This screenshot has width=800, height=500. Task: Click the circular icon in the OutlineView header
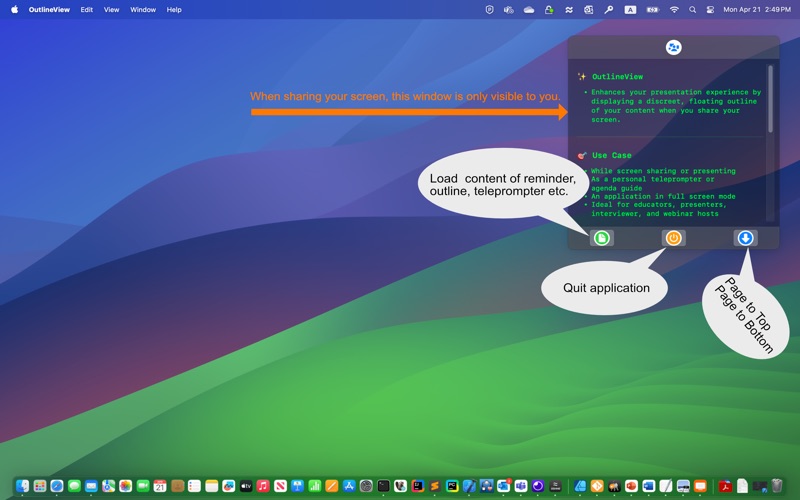pyautogui.click(x=673, y=47)
